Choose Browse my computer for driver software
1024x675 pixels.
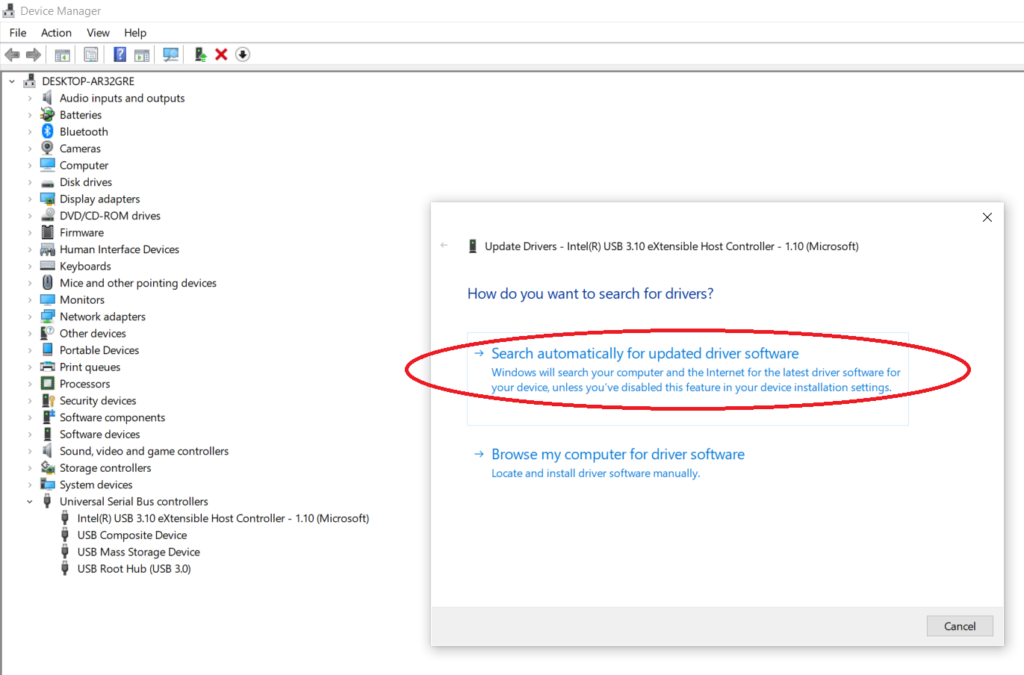[617, 454]
